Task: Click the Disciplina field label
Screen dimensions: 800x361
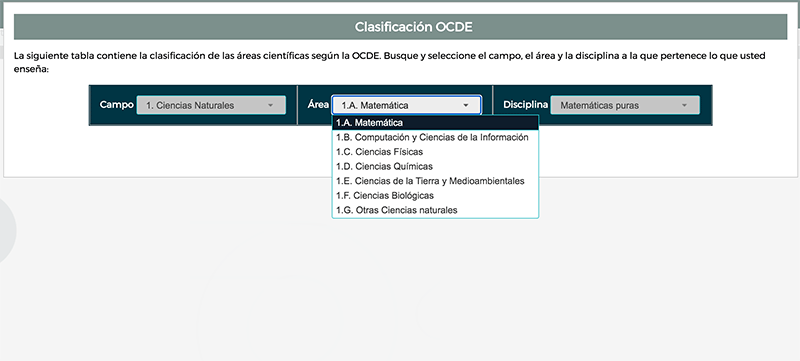Action: [525, 105]
